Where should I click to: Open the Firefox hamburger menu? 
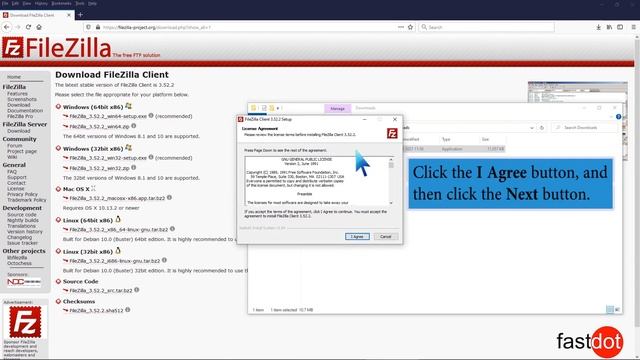coord(633,27)
